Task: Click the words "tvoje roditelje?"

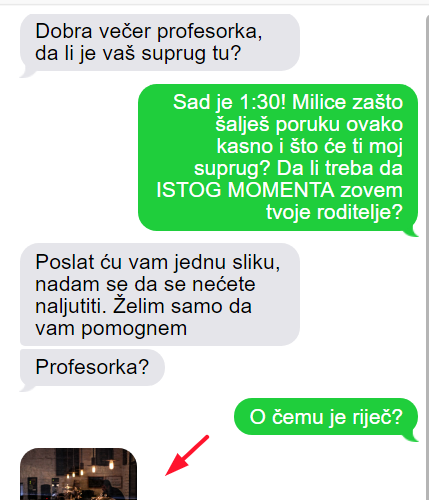Action: coord(335,212)
